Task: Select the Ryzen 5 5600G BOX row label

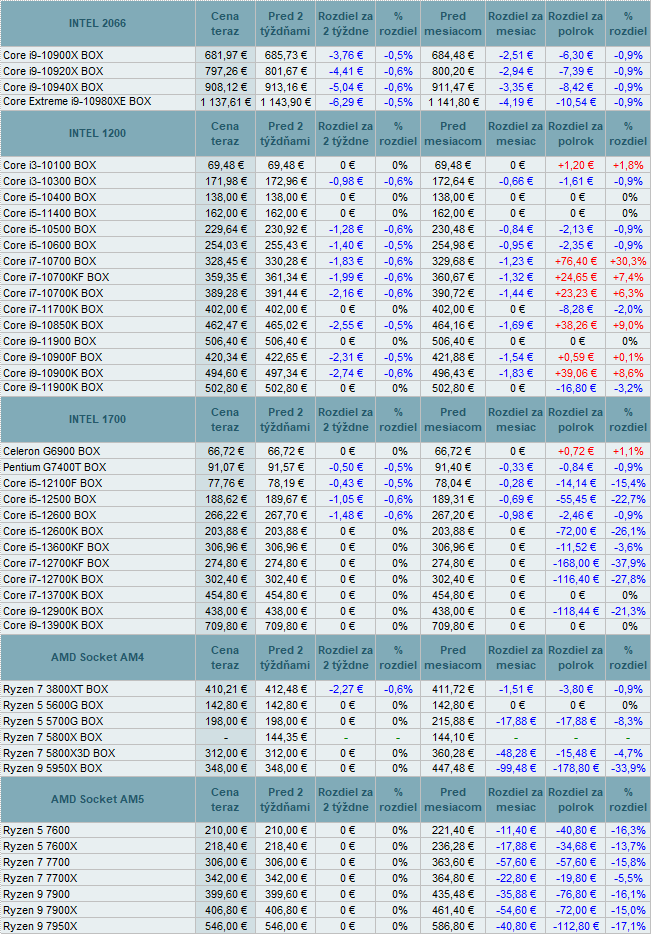Action: tap(53, 706)
